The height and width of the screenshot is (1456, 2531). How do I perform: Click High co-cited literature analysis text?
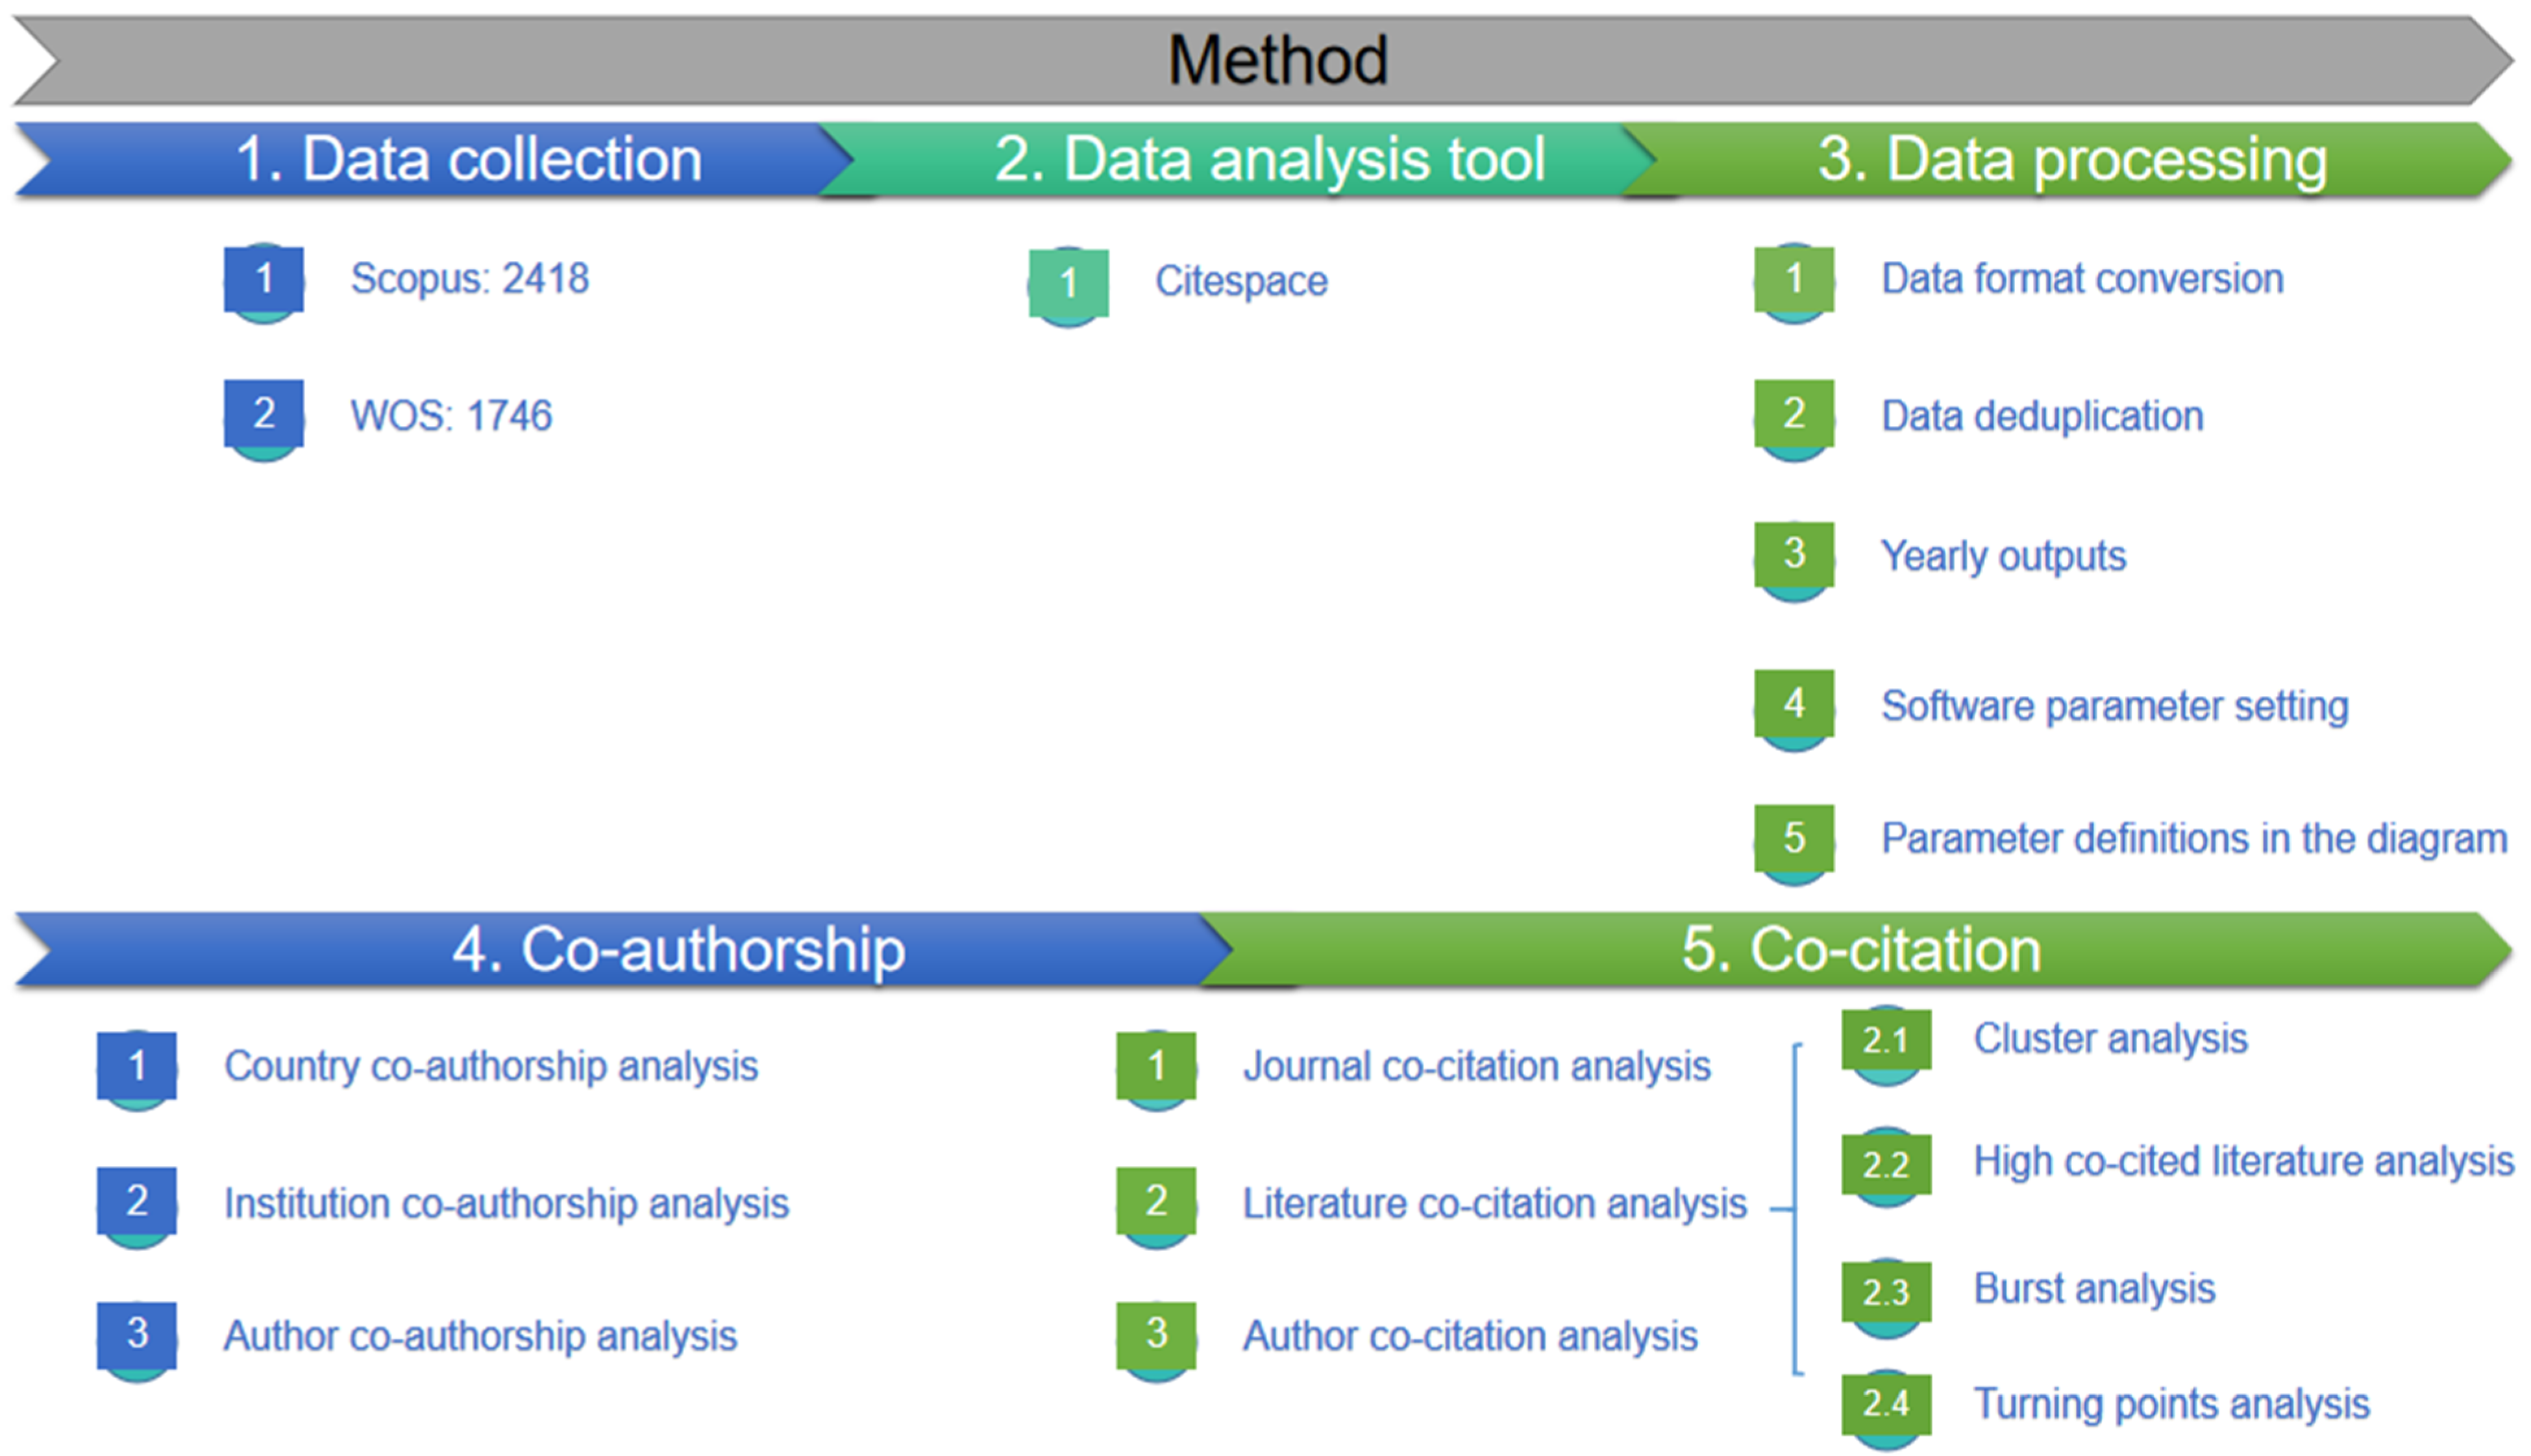(x=2242, y=1162)
